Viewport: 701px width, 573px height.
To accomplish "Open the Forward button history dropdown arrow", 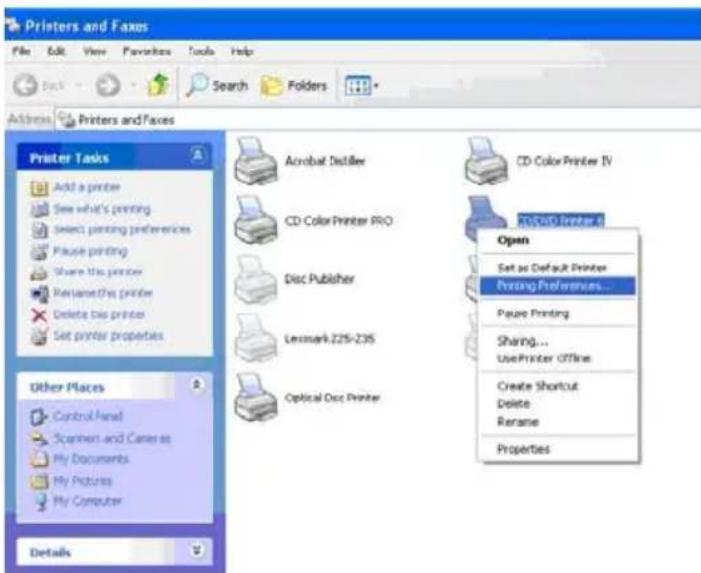I will click(x=133, y=85).
